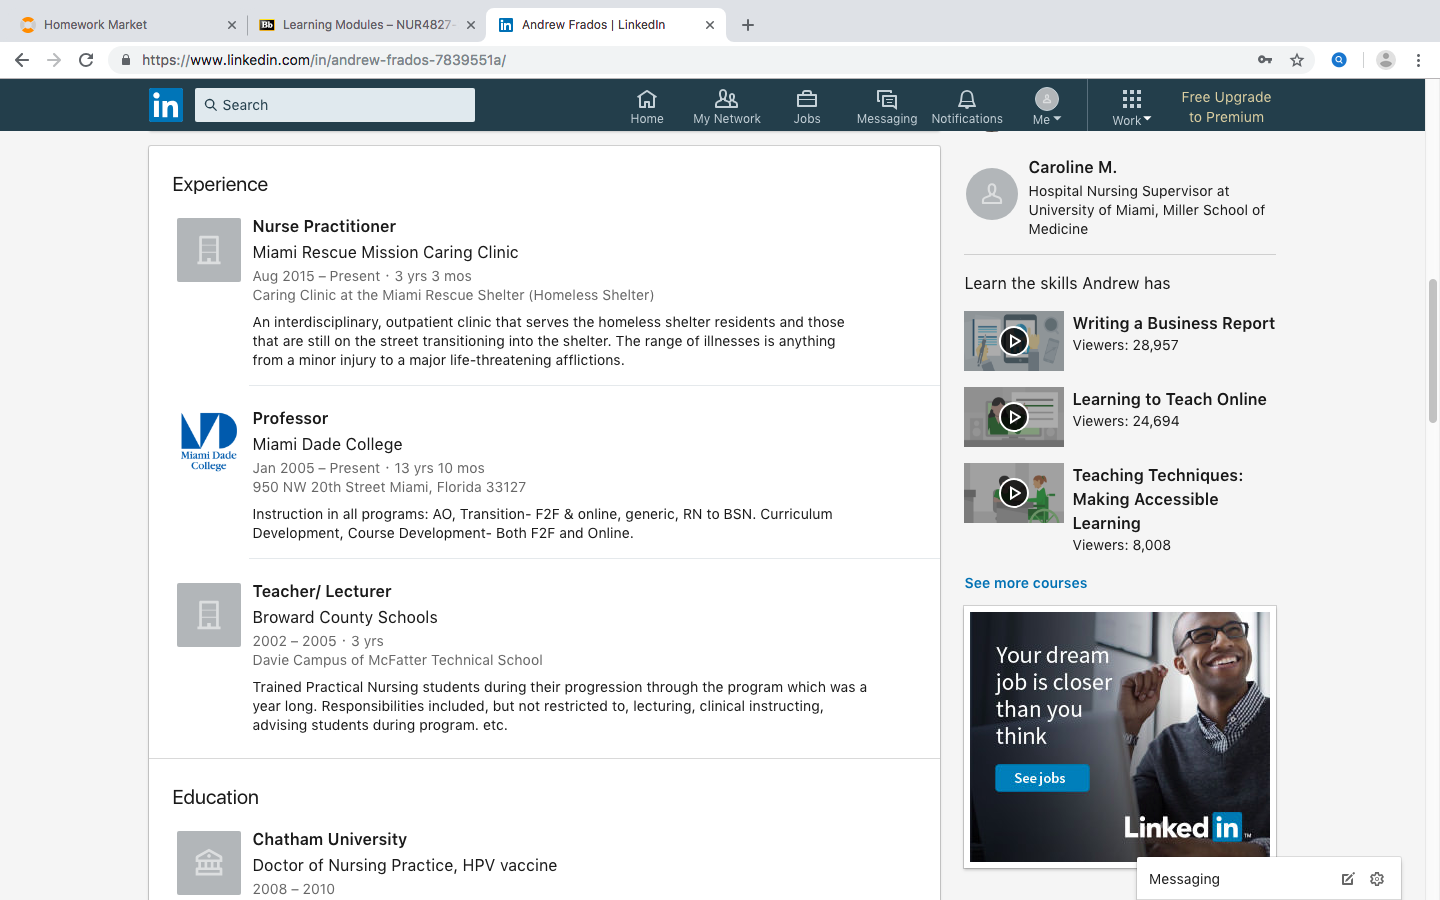1440x900 pixels.
Task: Open Chrome three-dot menu
Action: 1418,60
